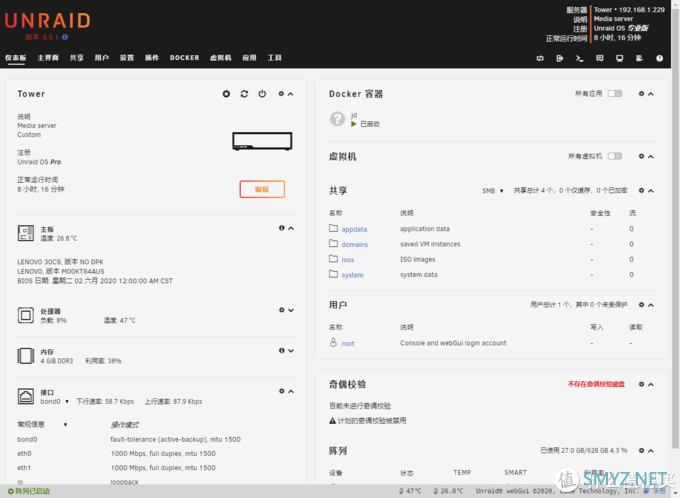
Task: Click the root user icon
Action: (x=333, y=343)
